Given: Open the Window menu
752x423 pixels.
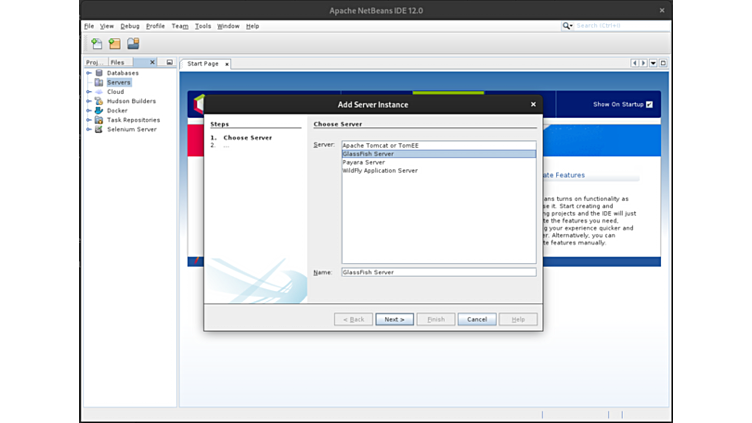Looking at the screenshot, I should click(228, 26).
